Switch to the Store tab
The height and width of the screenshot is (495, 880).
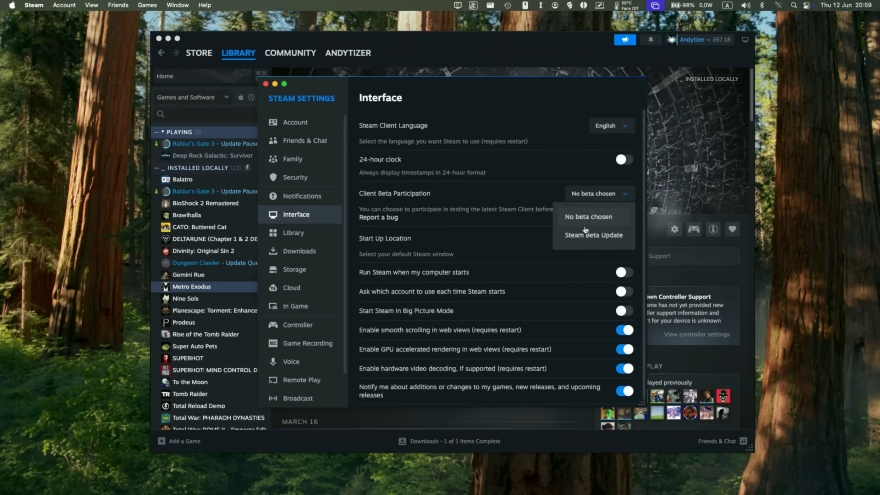point(199,53)
